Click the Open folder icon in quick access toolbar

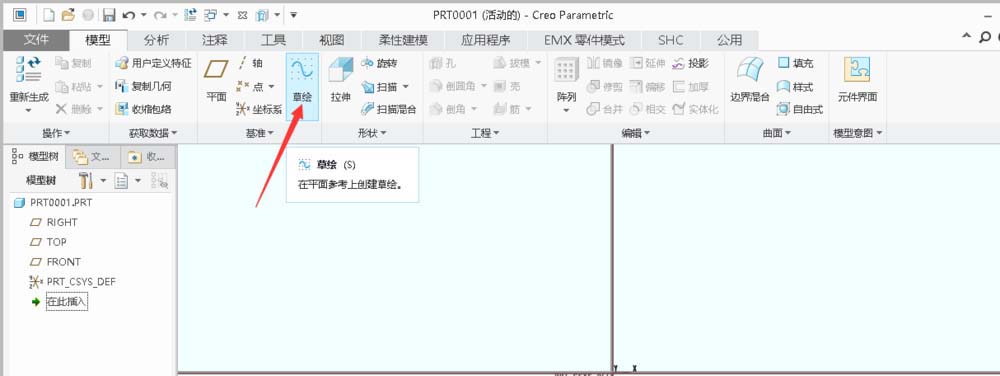(x=68, y=15)
